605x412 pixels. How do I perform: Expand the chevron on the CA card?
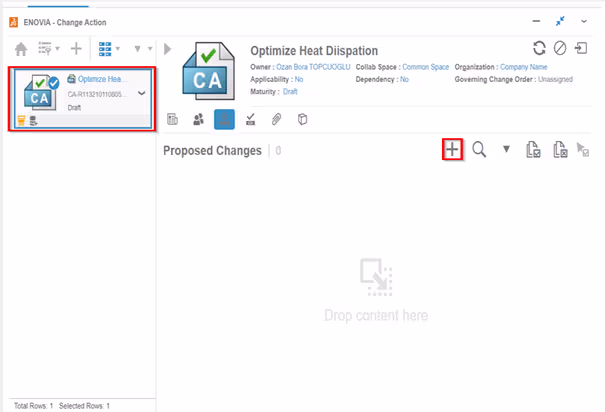tap(142, 93)
